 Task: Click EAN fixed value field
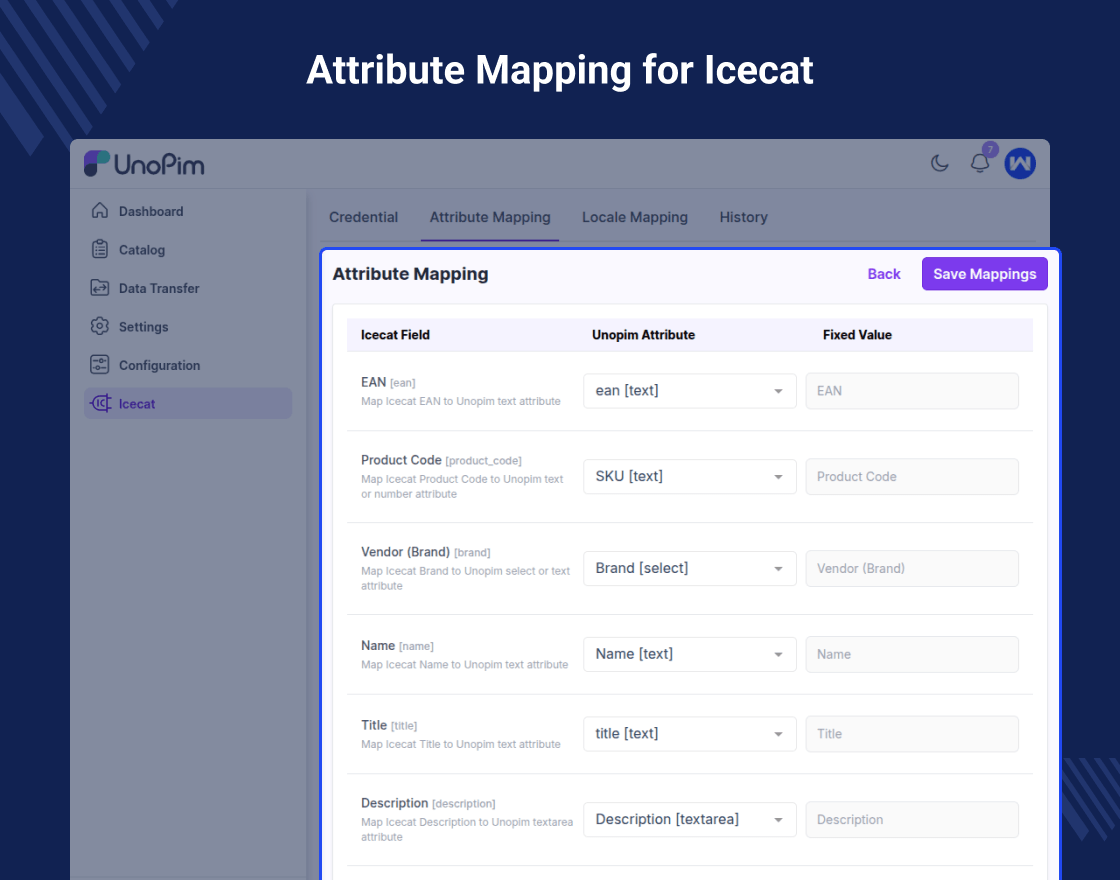(x=911, y=391)
